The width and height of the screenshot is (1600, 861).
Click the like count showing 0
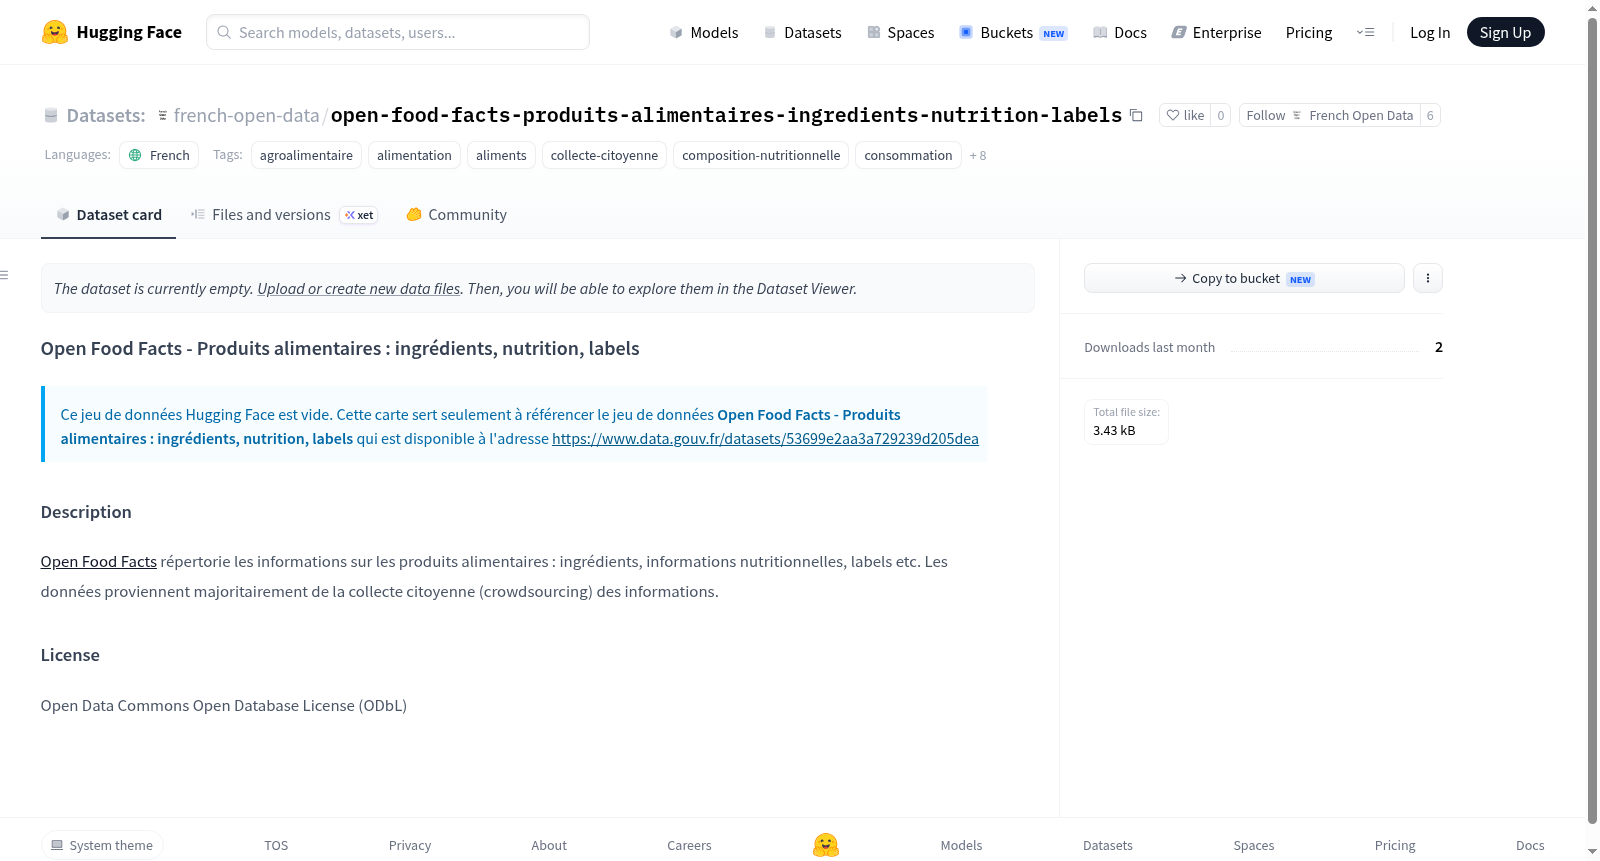pyautogui.click(x=1220, y=115)
